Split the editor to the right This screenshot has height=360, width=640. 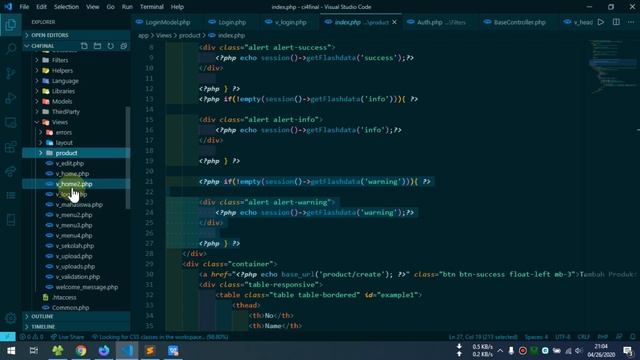click(x=616, y=22)
